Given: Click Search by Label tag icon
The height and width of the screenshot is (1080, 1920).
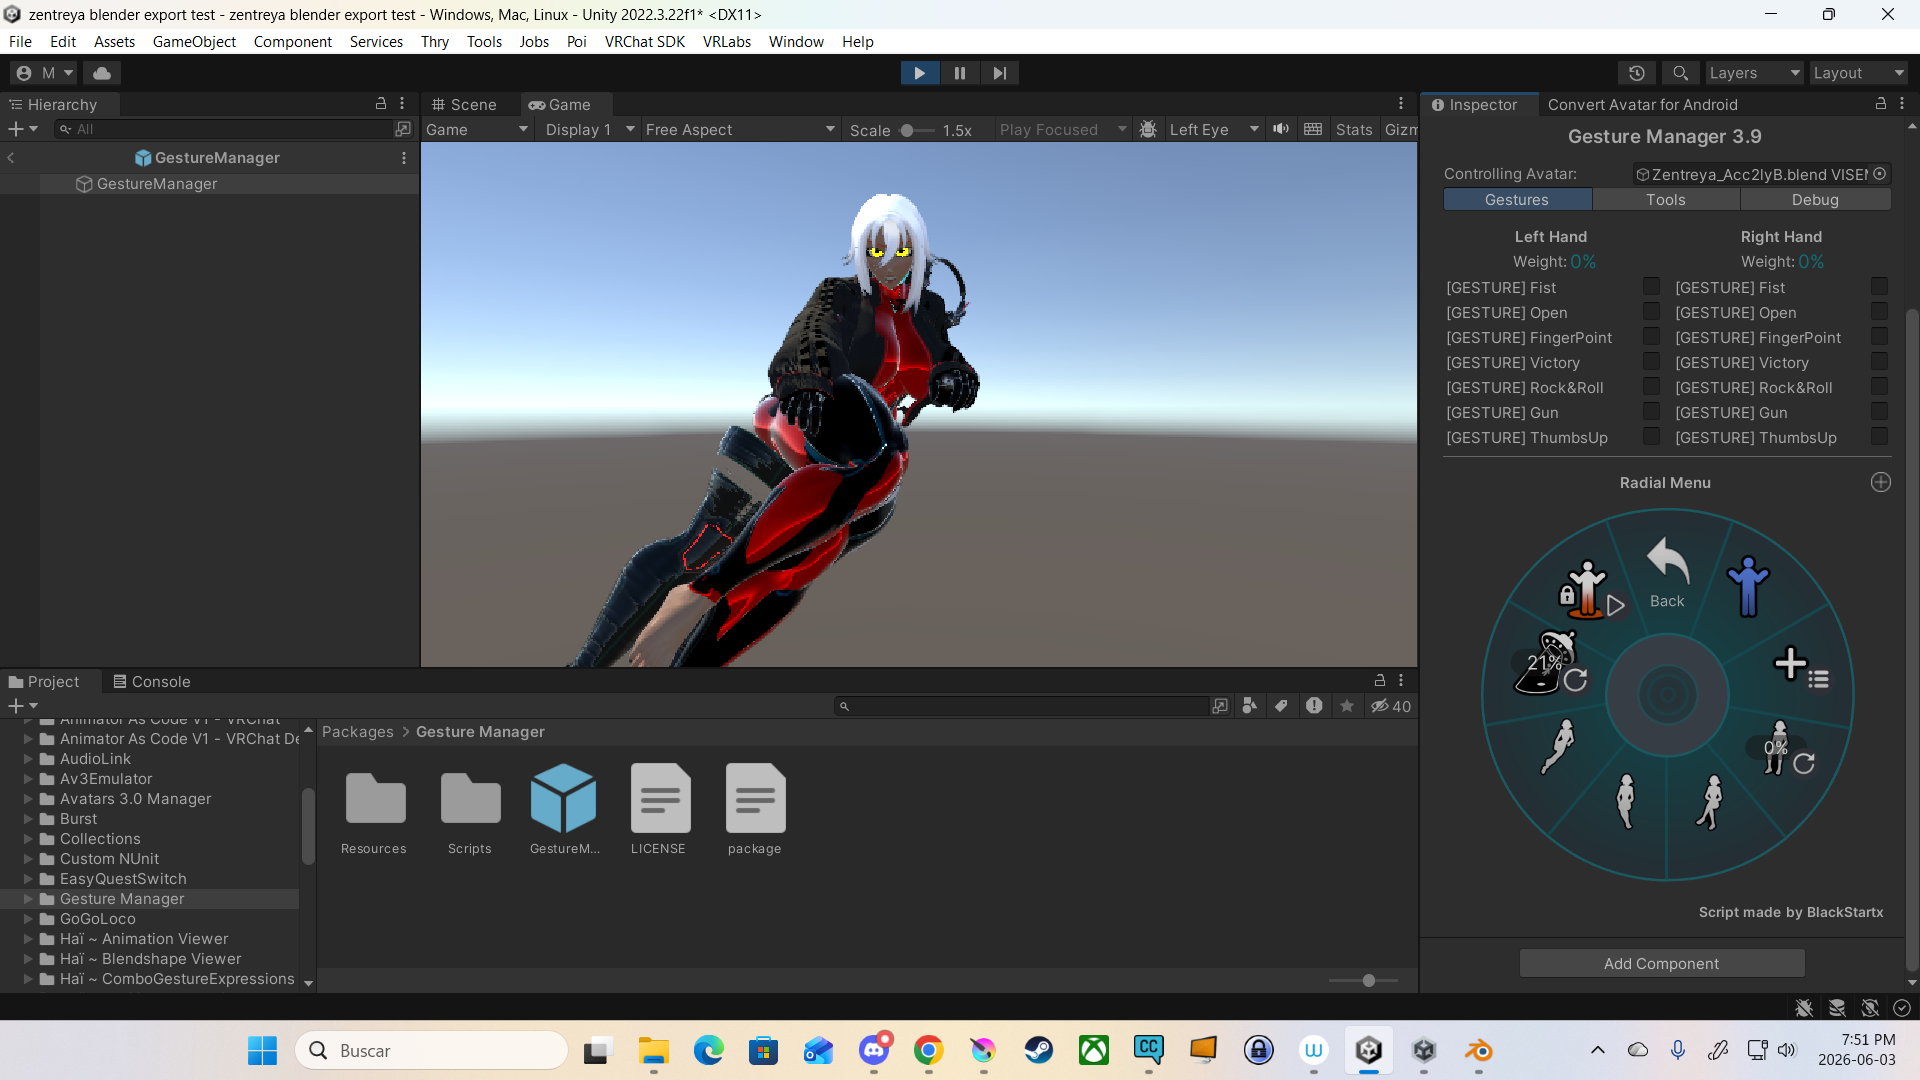Looking at the screenshot, I should pos(1281,706).
